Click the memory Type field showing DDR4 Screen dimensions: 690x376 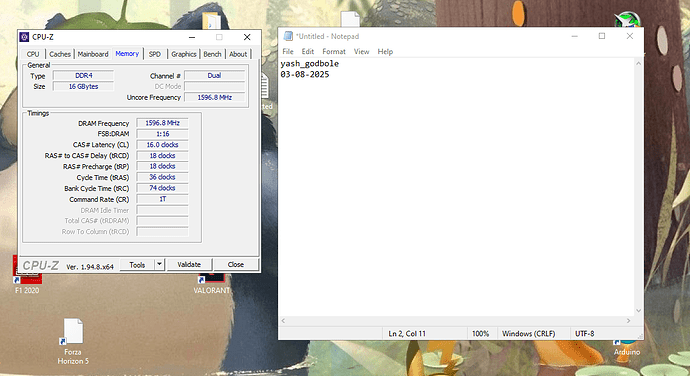(84, 76)
